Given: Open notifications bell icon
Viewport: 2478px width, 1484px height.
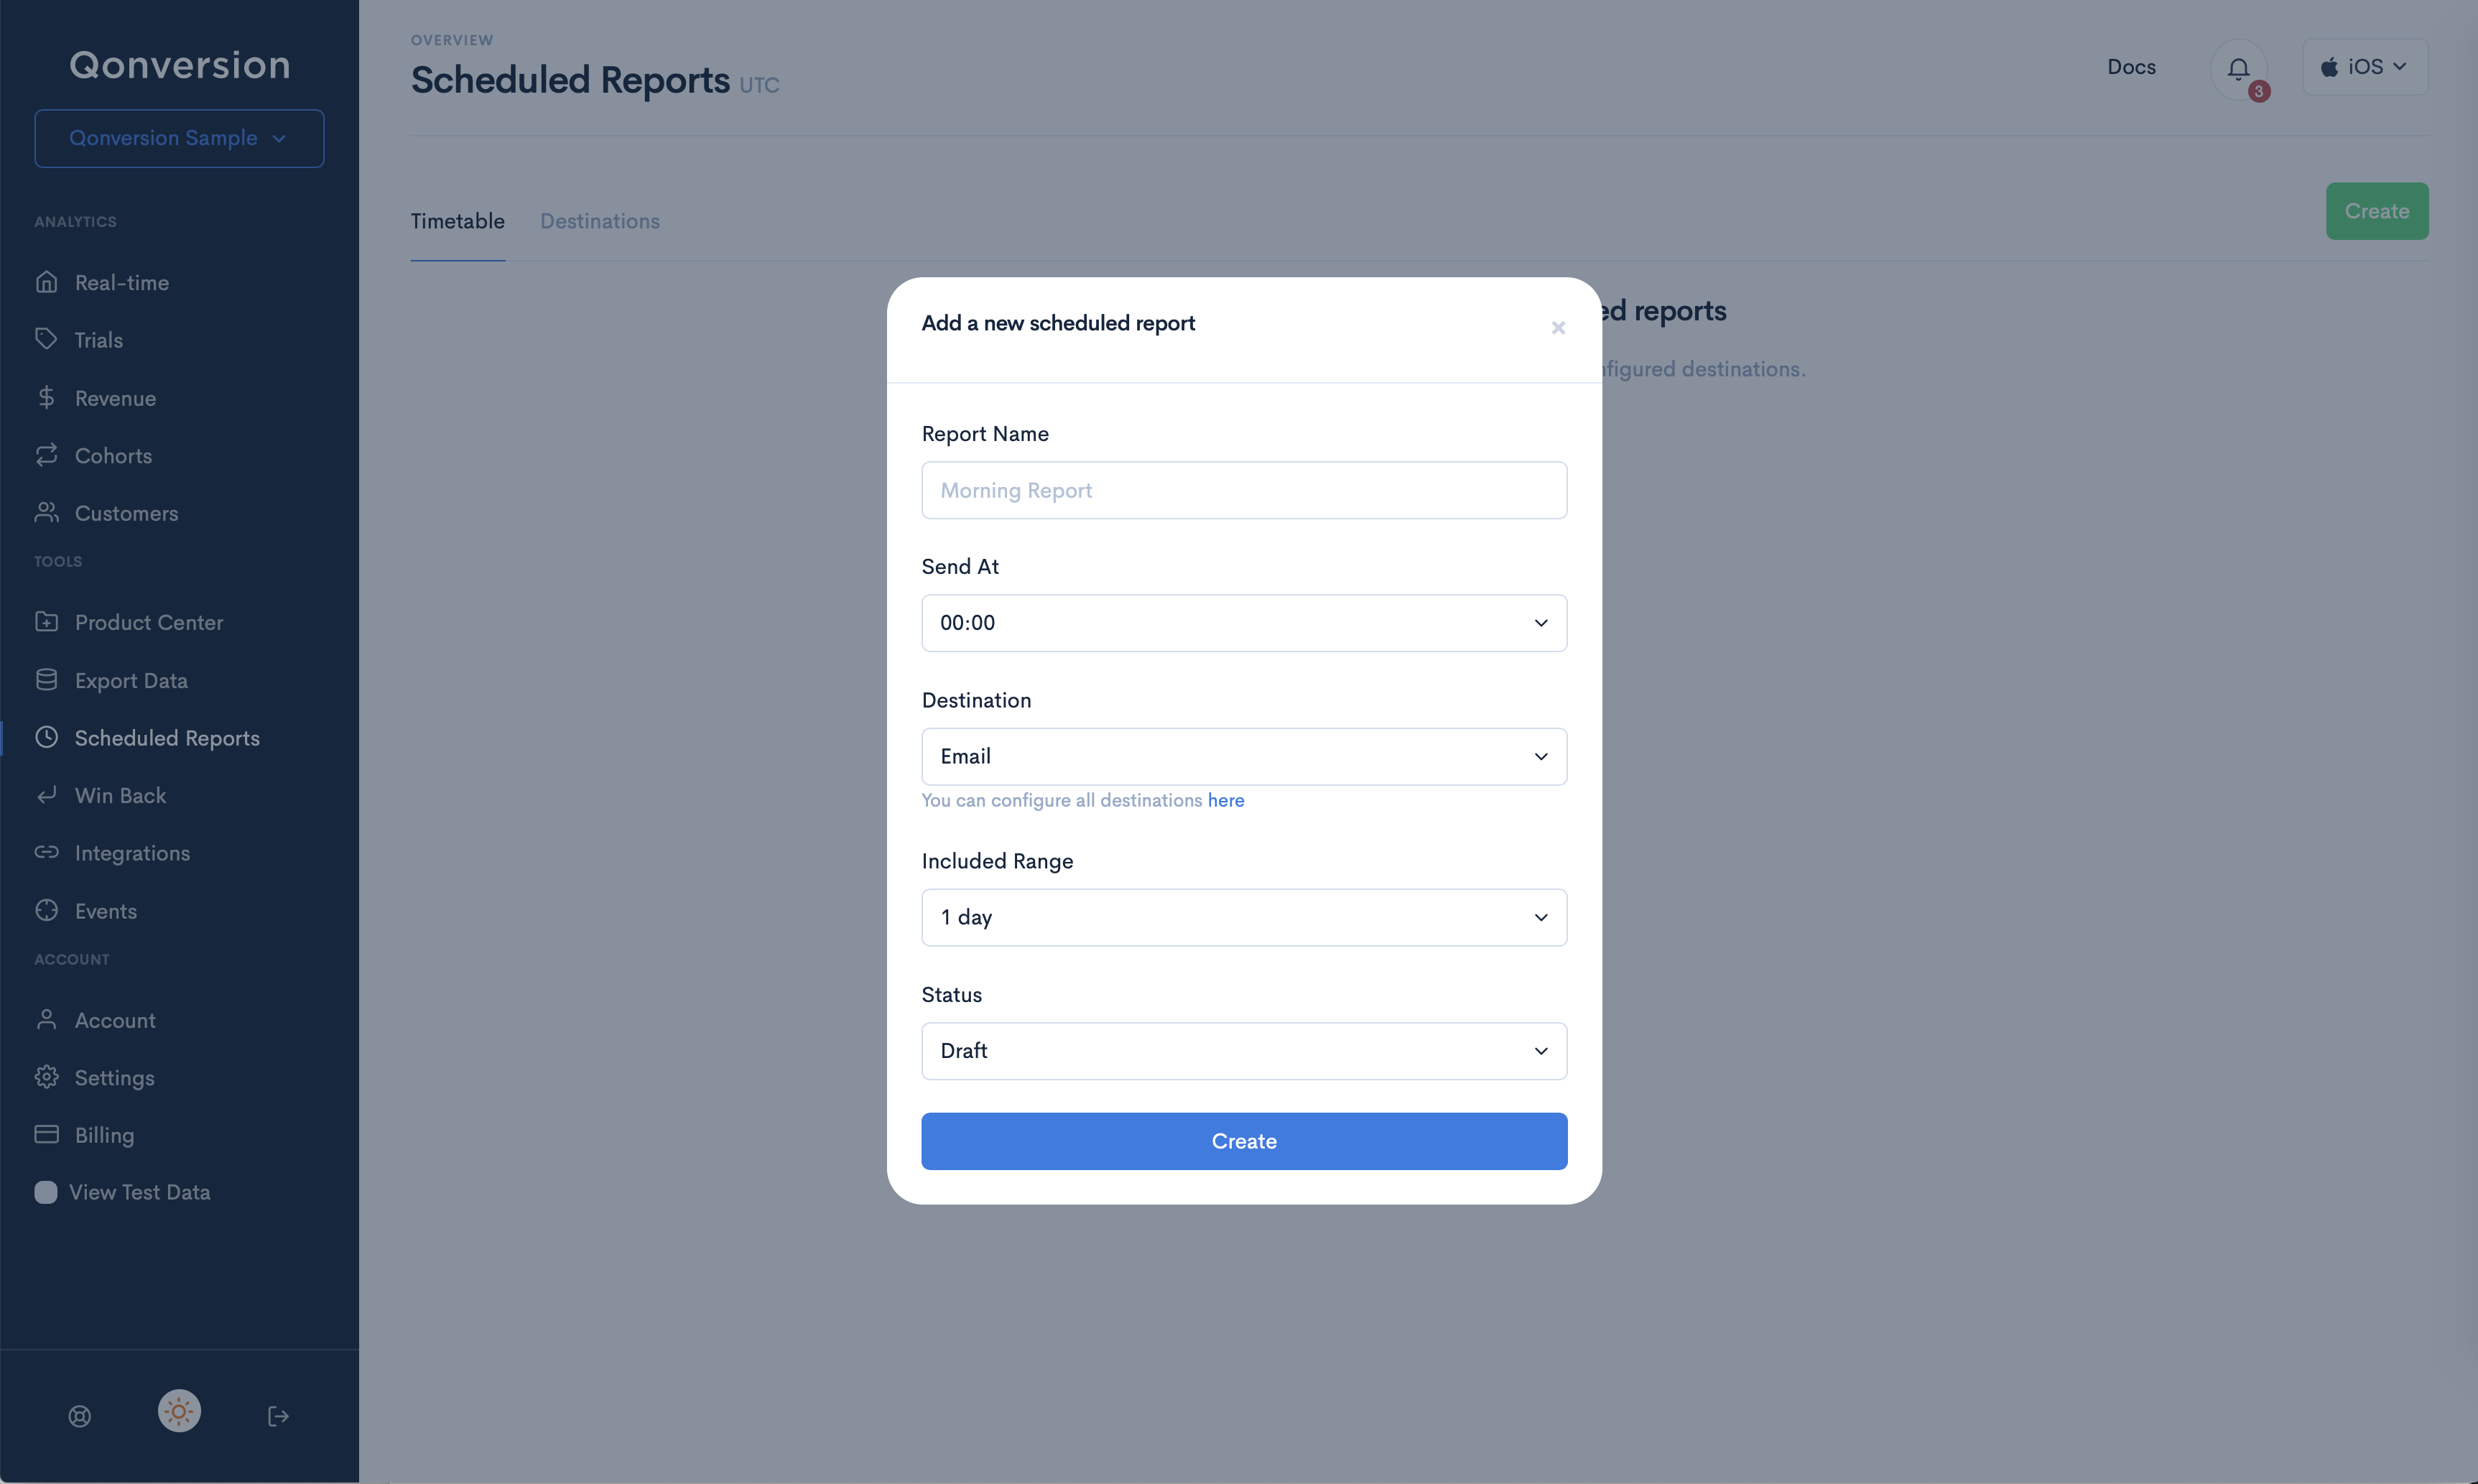Looking at the screenshot, I should coord(2238,69).
